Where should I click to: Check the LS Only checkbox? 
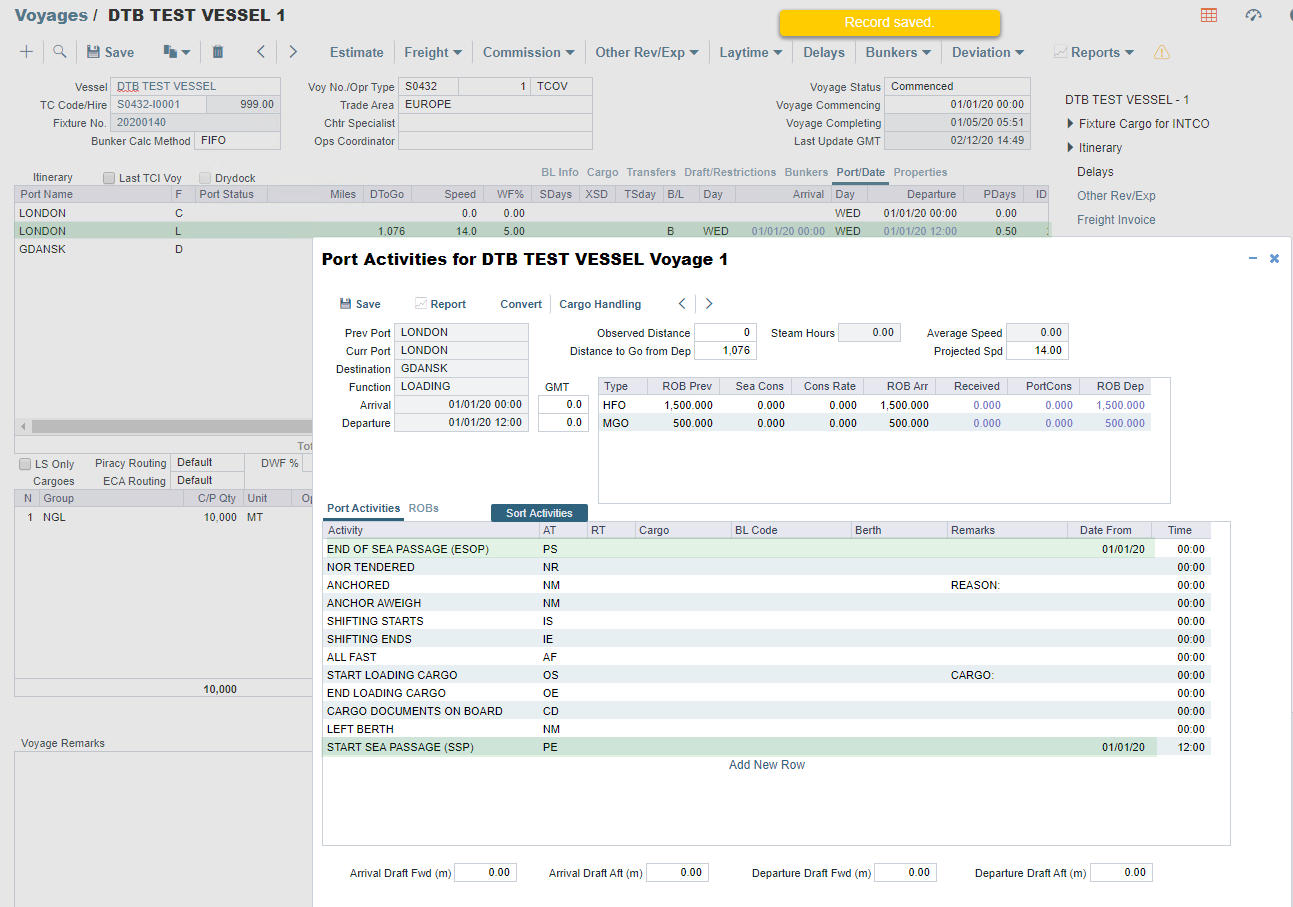[x=25, y=464]
